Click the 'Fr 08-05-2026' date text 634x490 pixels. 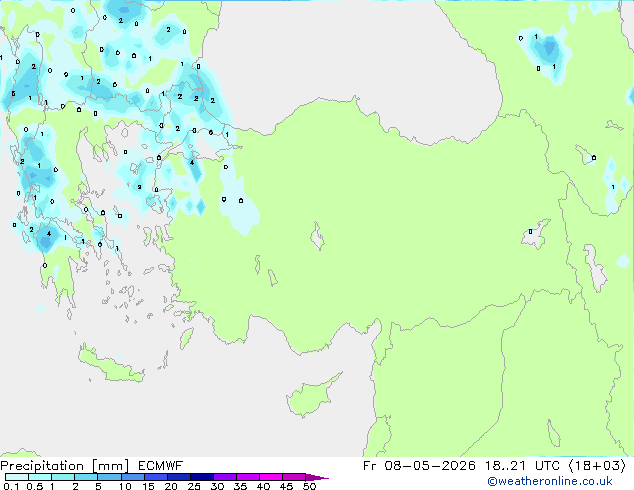pyautogui.click(x=419, y=466)
